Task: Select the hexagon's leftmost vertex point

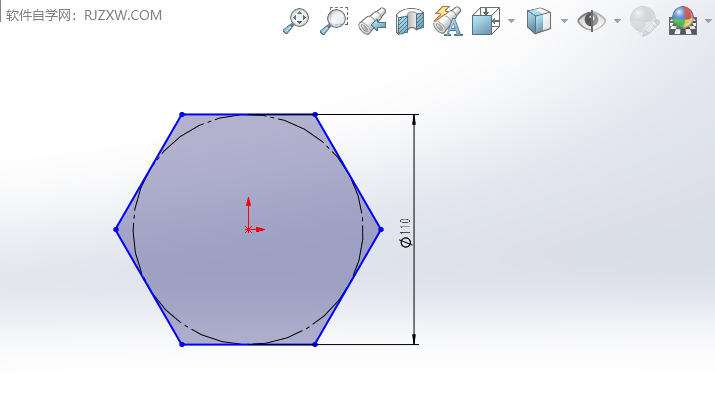Action: point(116,229)
